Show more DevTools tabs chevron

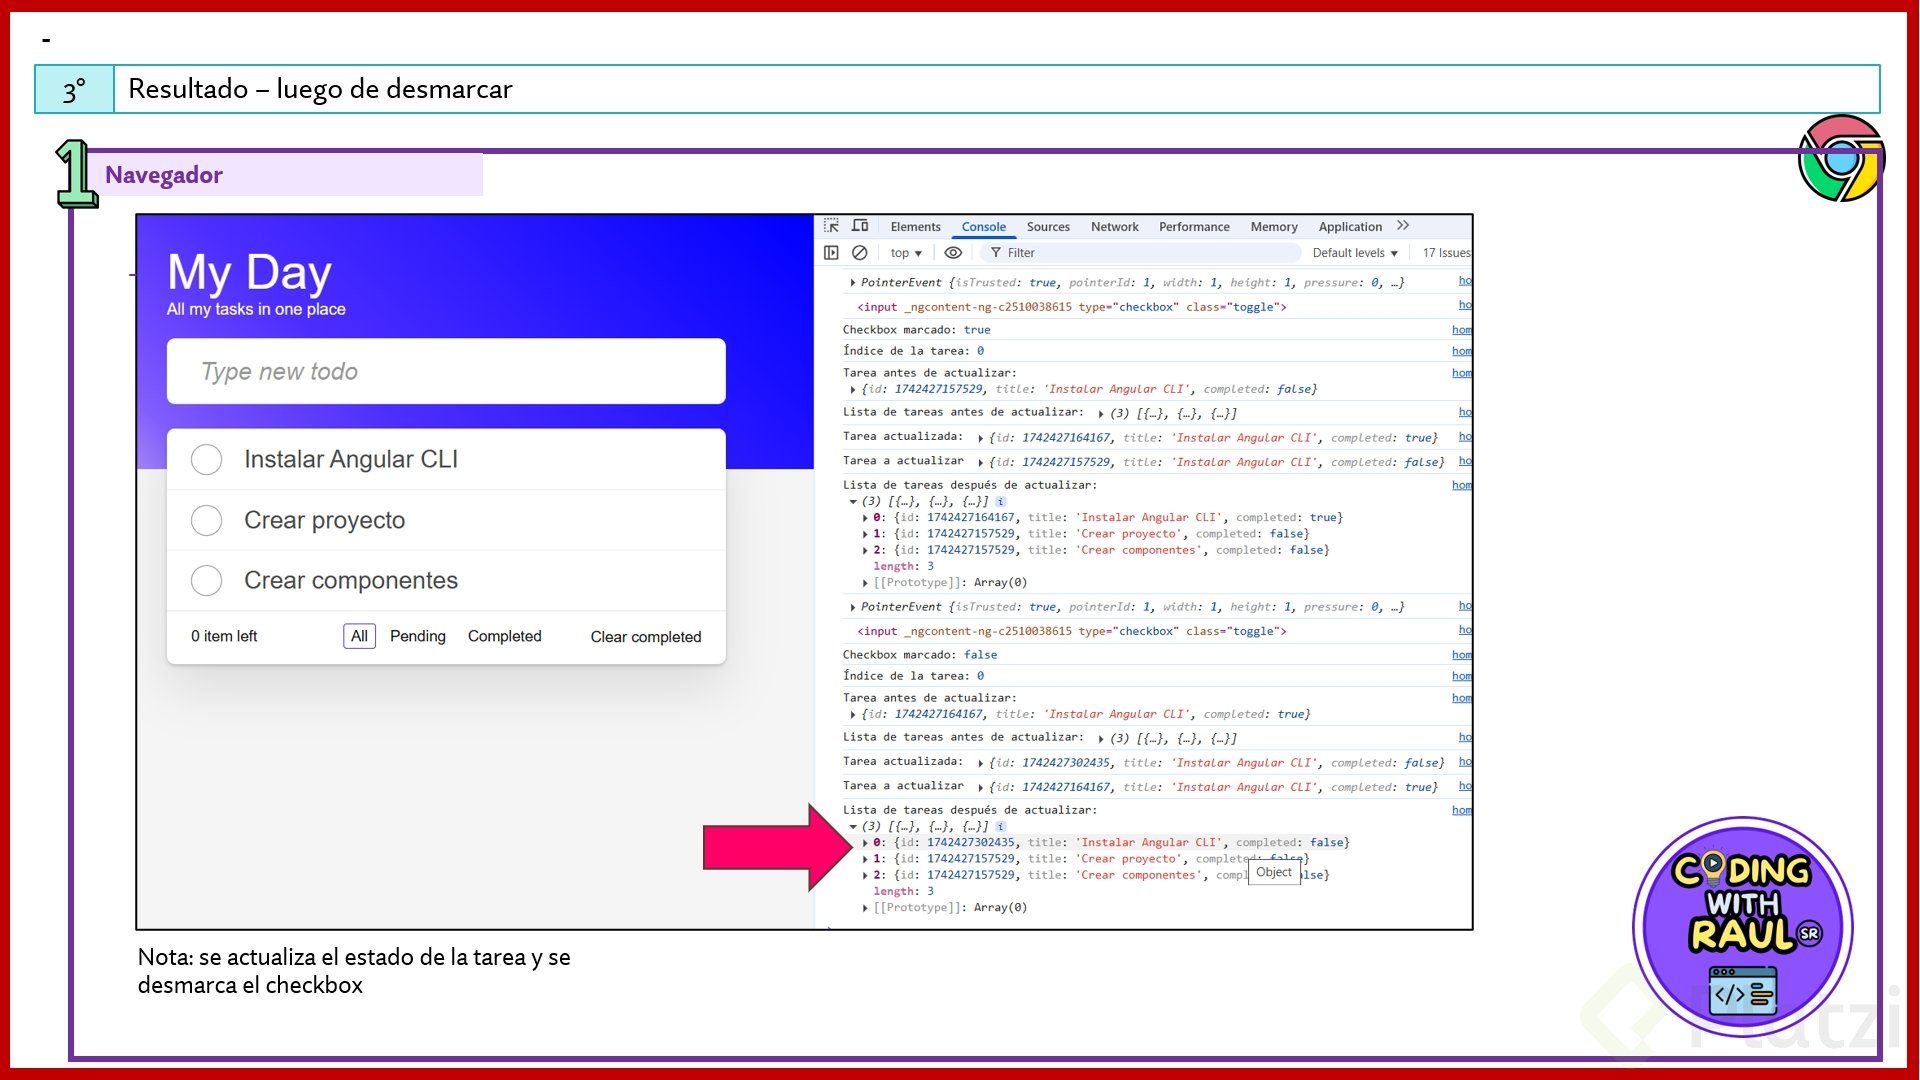[1403, 226]
